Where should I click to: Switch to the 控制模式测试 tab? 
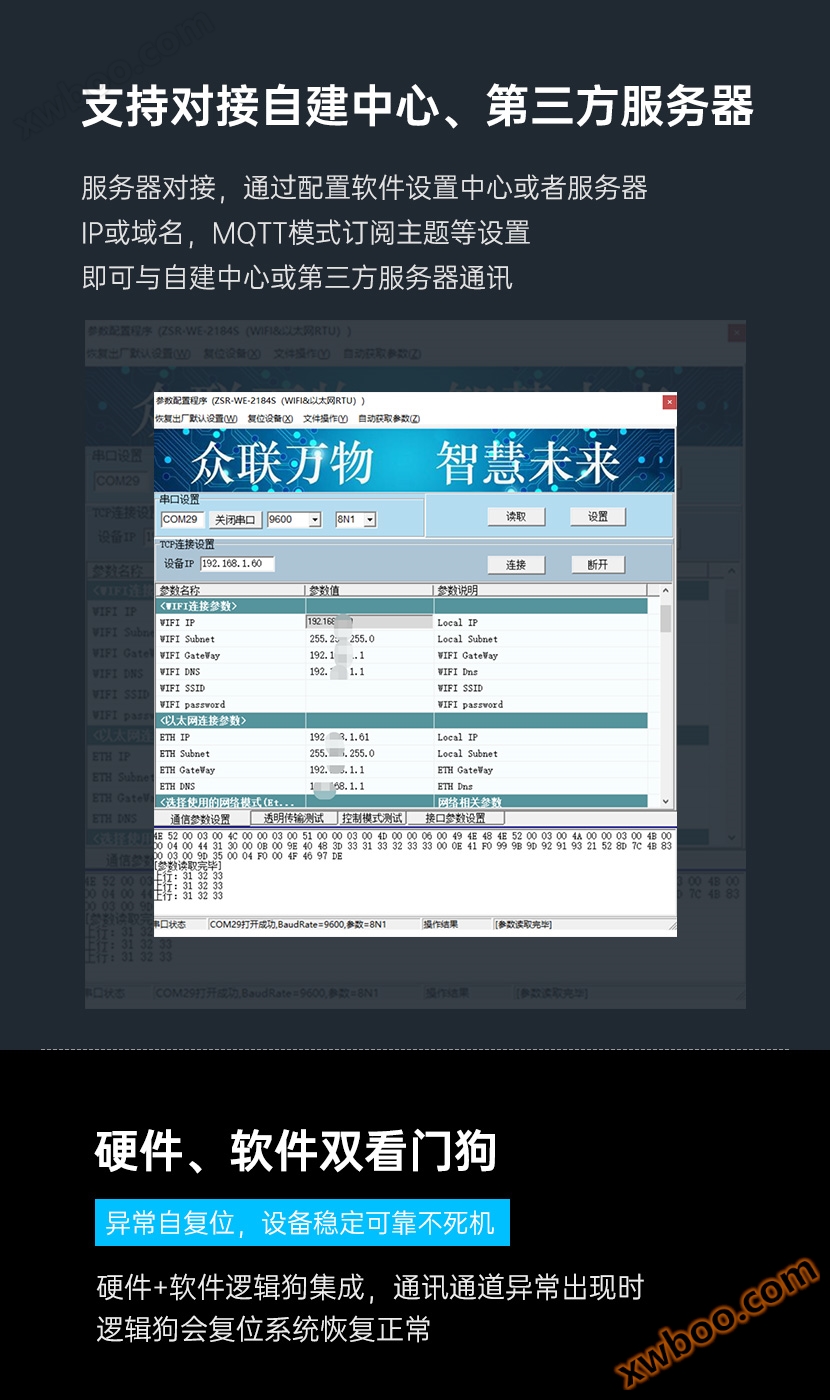[x=372, y=818]
